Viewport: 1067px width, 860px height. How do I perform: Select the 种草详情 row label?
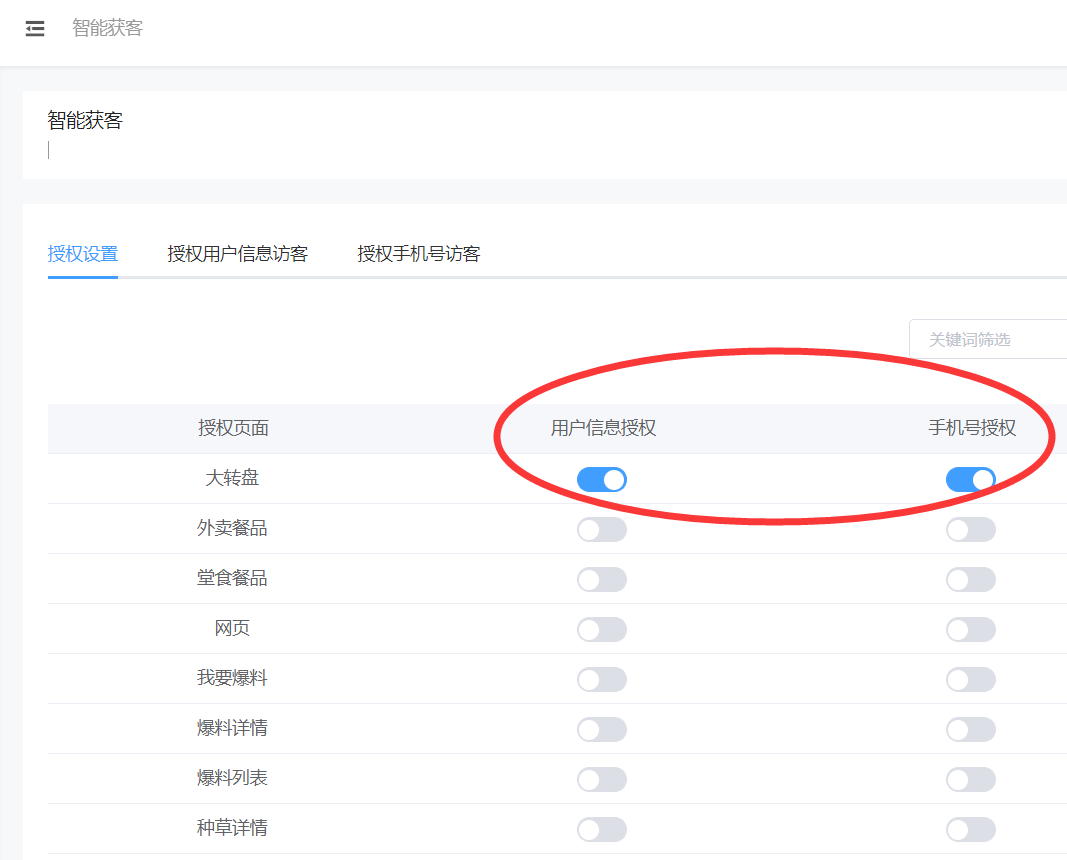232,828
